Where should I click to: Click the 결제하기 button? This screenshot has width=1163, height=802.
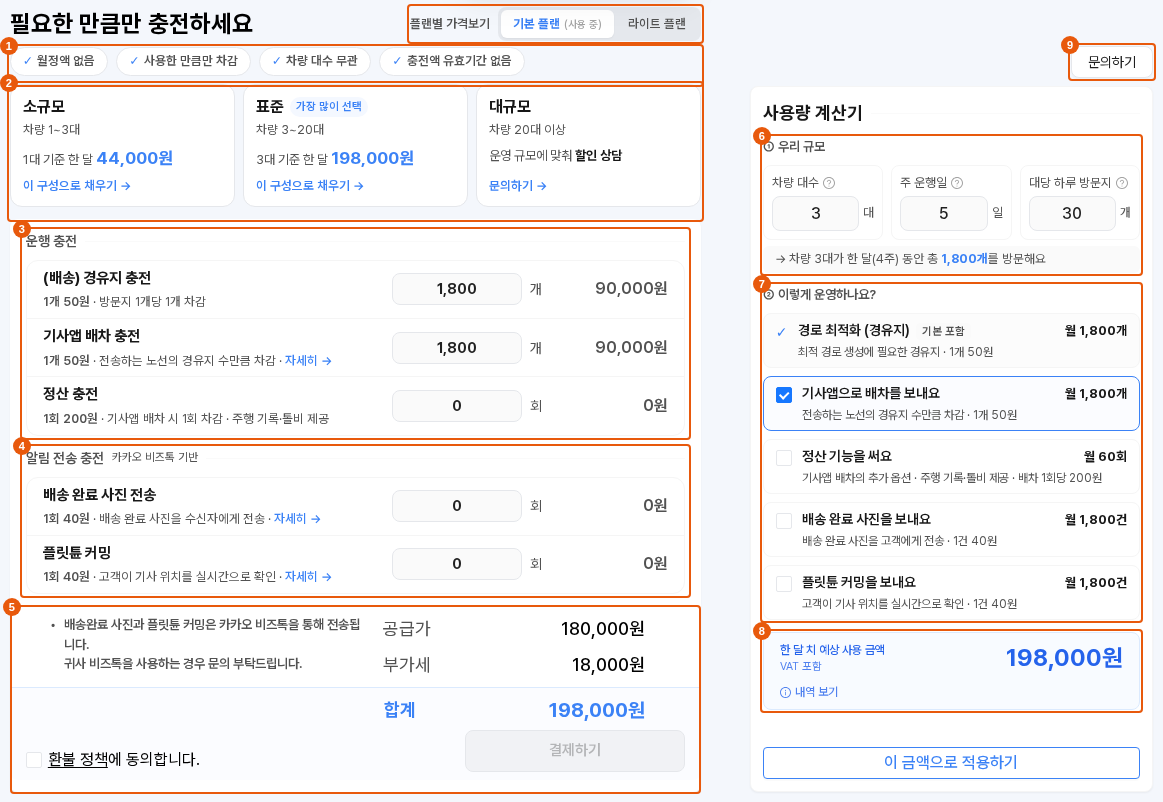coord(575,751)
